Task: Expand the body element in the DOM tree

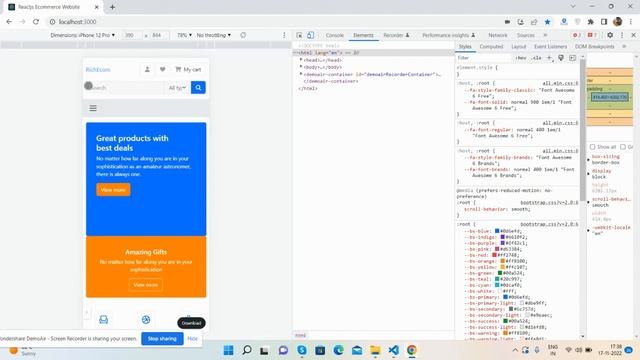Action: (x=301, y=67)
